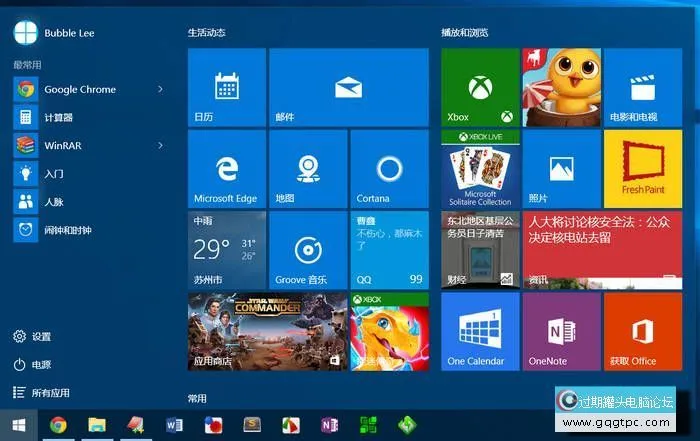
Task: Click the 获取 Office tile
Action: tap(642, 331)
